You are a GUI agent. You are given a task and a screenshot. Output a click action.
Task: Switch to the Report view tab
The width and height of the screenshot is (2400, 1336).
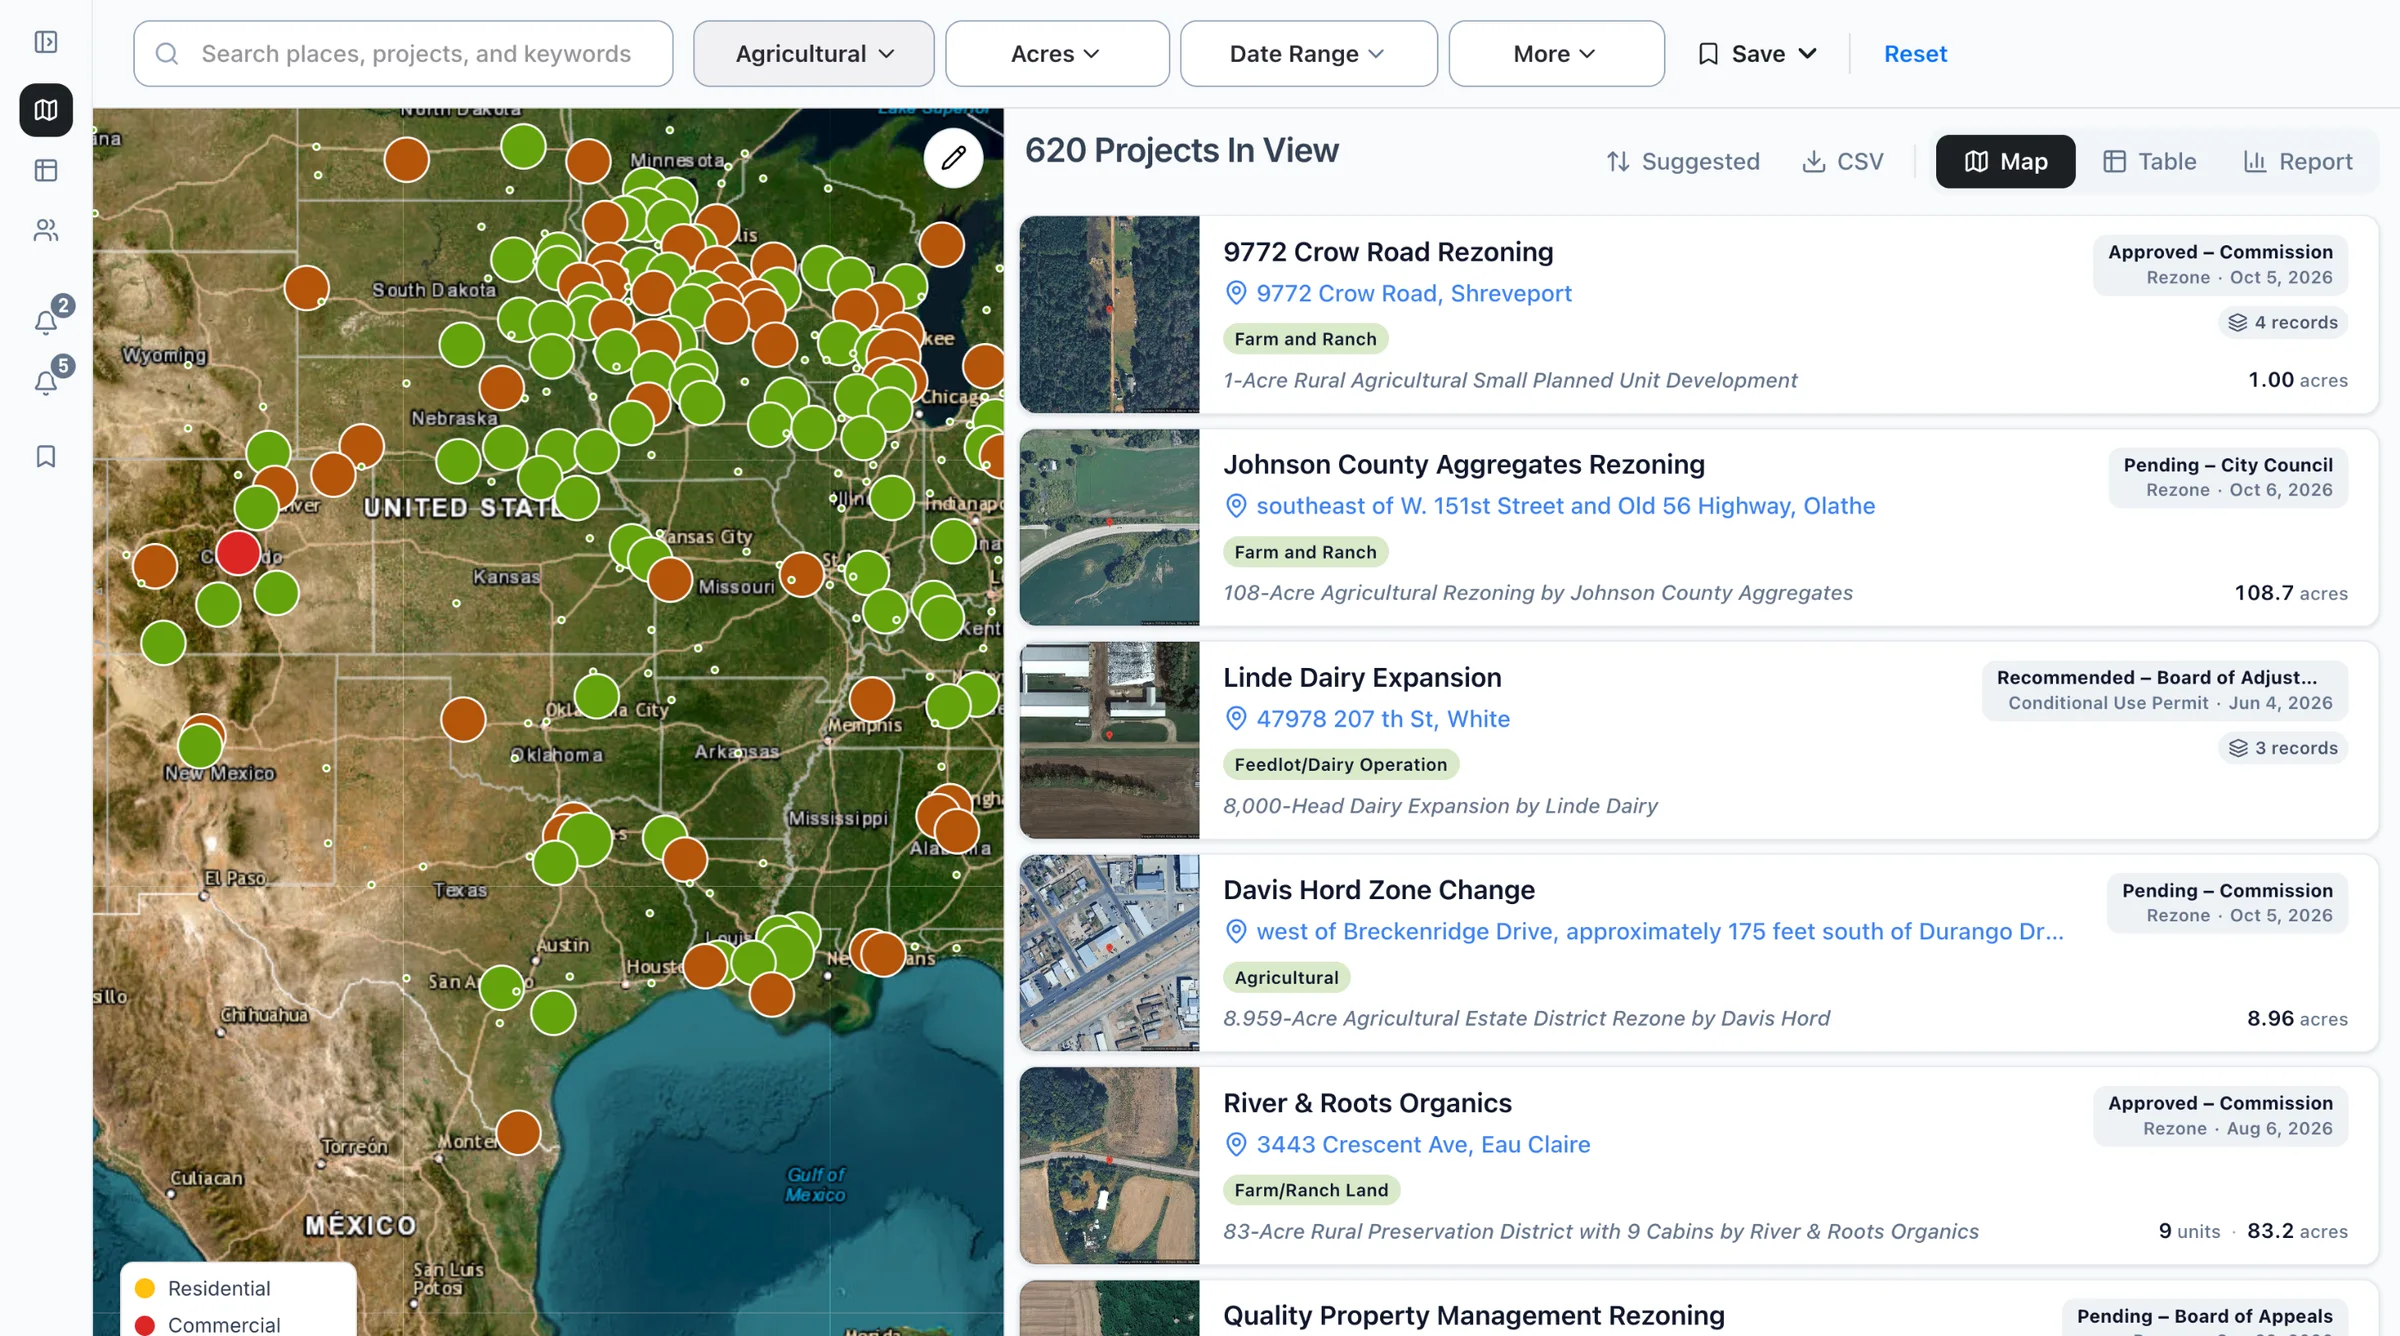(2298, 161)
